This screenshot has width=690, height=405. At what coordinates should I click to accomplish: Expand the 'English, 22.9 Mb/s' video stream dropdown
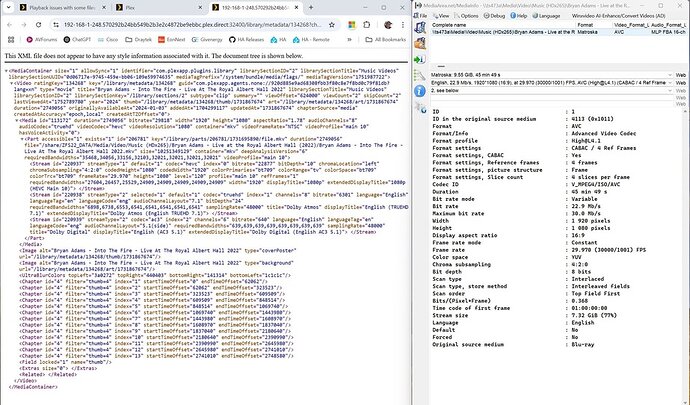click(670, 83)
